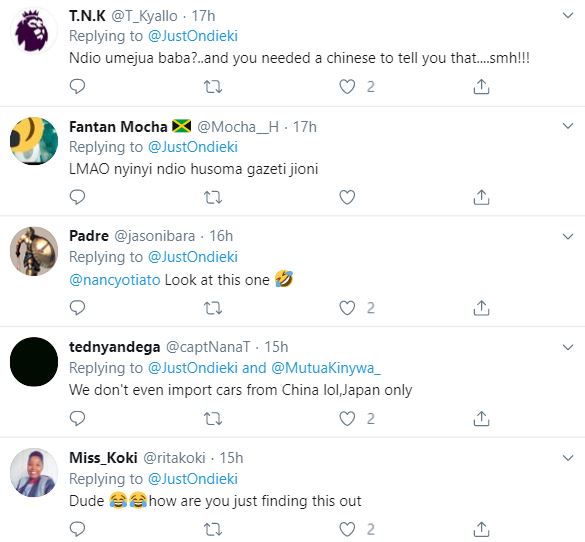Expand options menu for Fantan Mocha's tweet
The width and height of the screenshot is (585, 542).
click(x=567, y=126)
